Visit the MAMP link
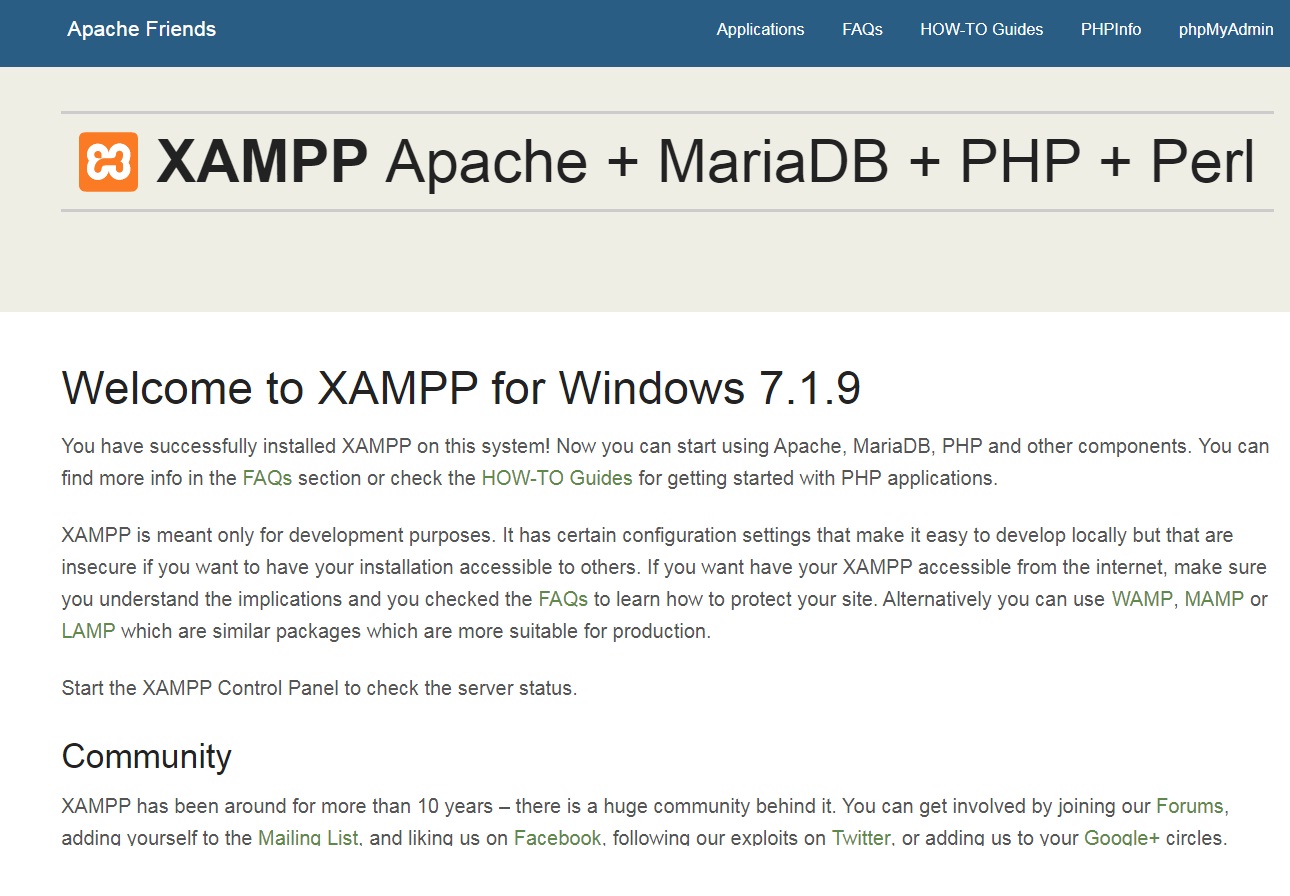Image resolution: width=1290 pixels, height=896 pixels. [x=1214, y=600]
